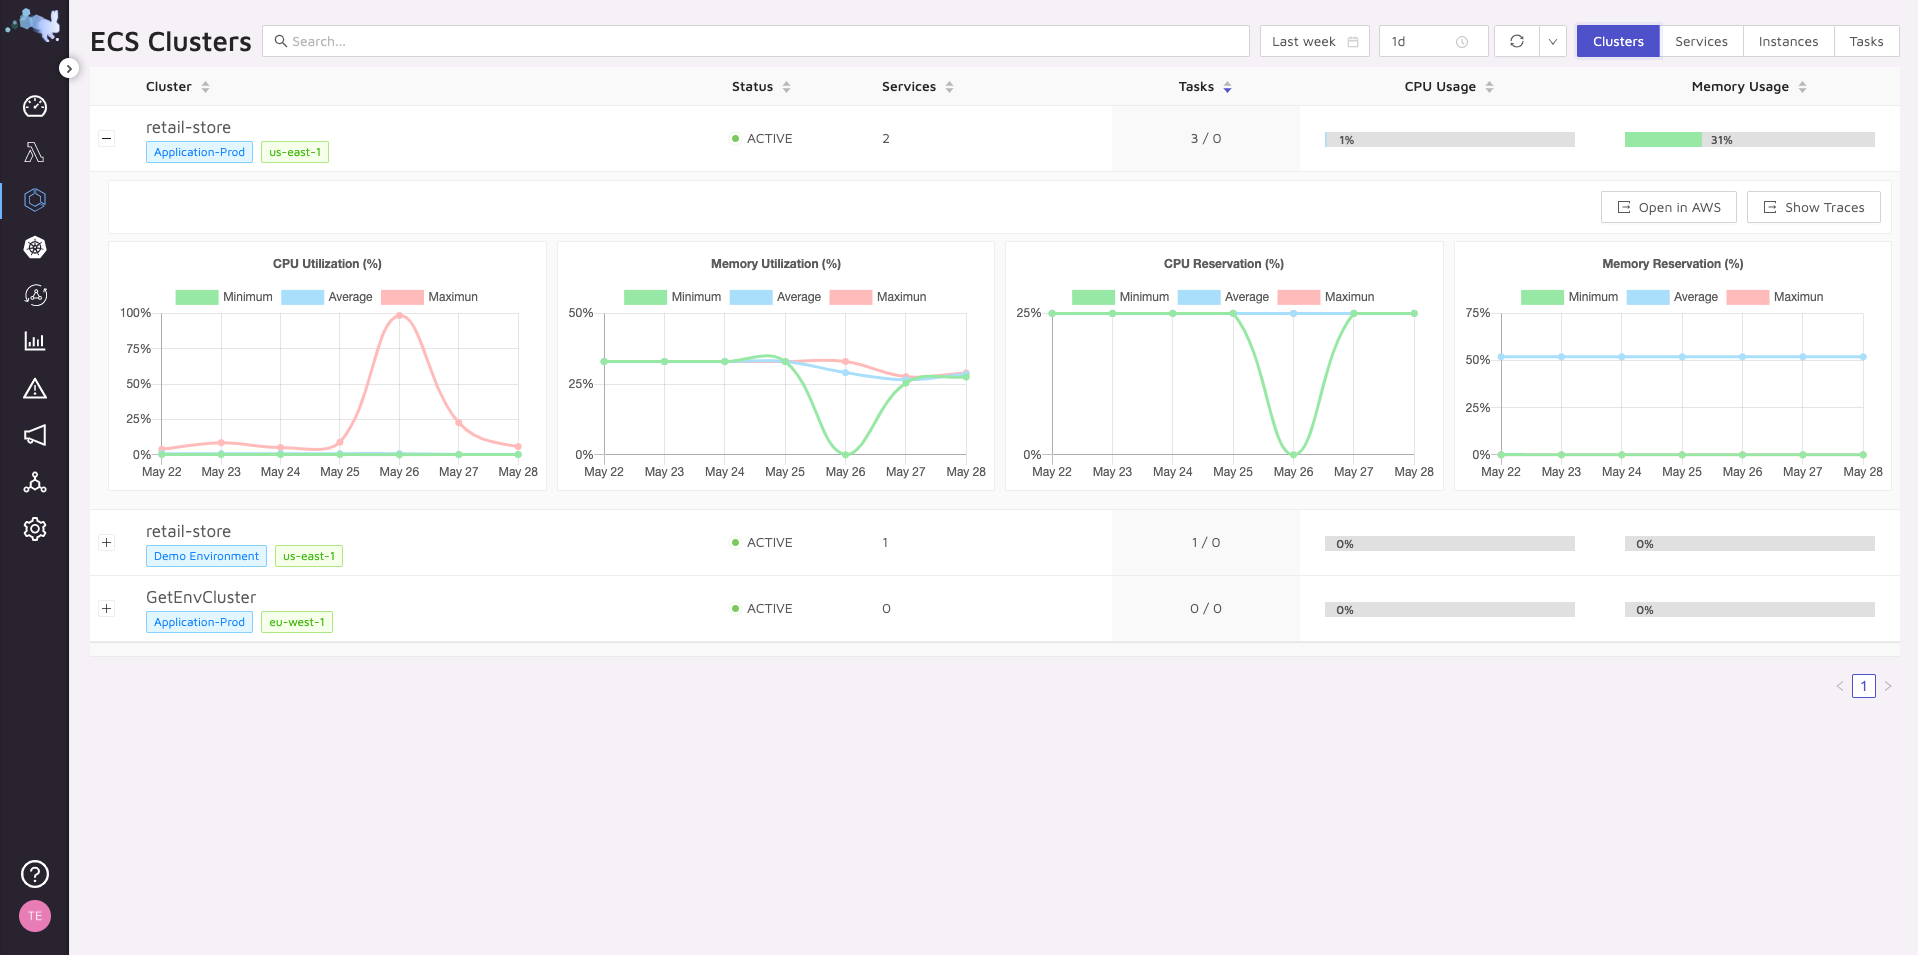Viewport: 1918px width, 955px height.
Task: Toggle Minimum legend in Memory Utilization chart
Action: (x=672, y=297)
